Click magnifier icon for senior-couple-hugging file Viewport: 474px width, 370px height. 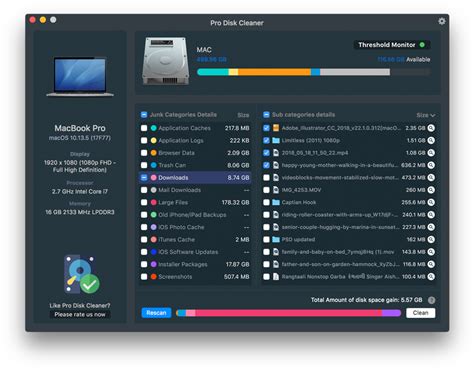tap(431, 227)
